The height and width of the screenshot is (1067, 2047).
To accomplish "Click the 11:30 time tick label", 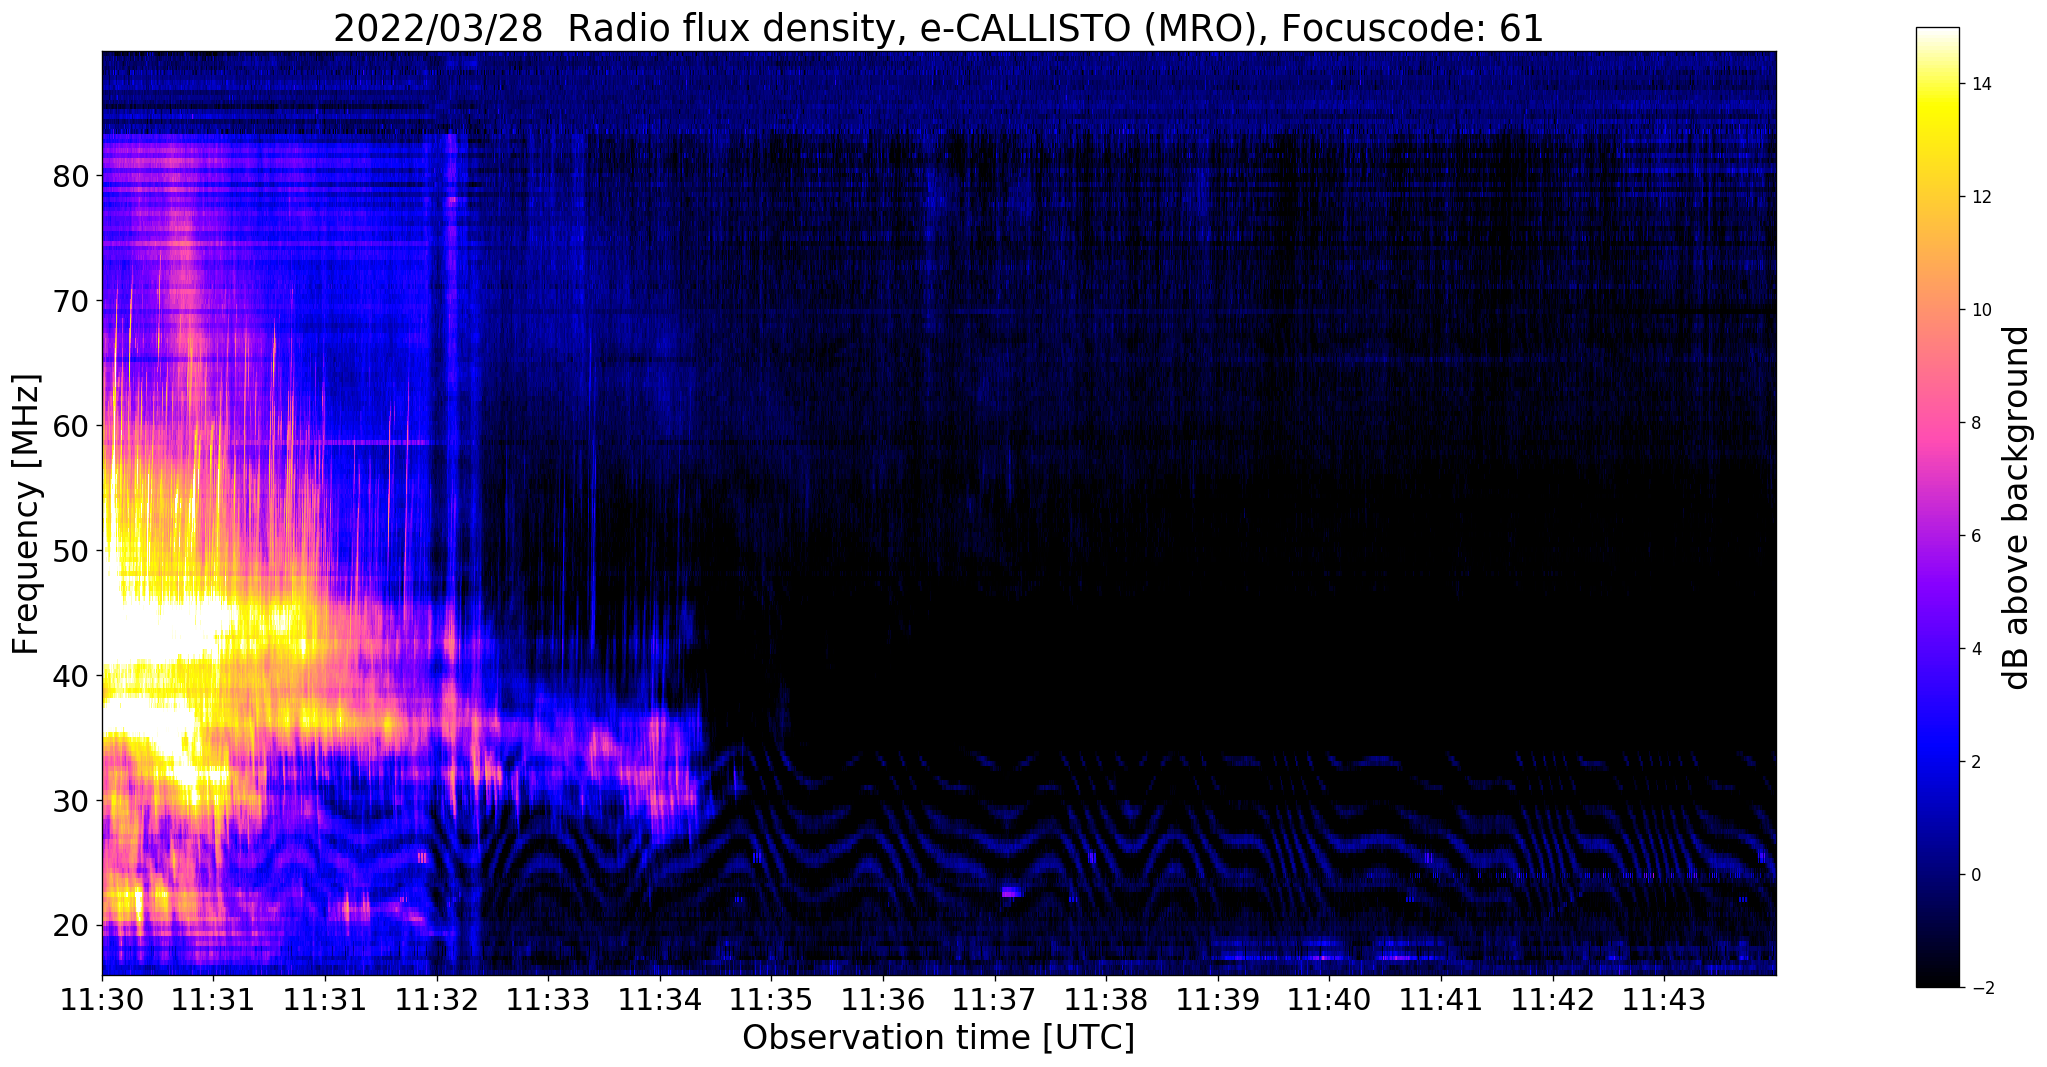I will coord(102,999).
